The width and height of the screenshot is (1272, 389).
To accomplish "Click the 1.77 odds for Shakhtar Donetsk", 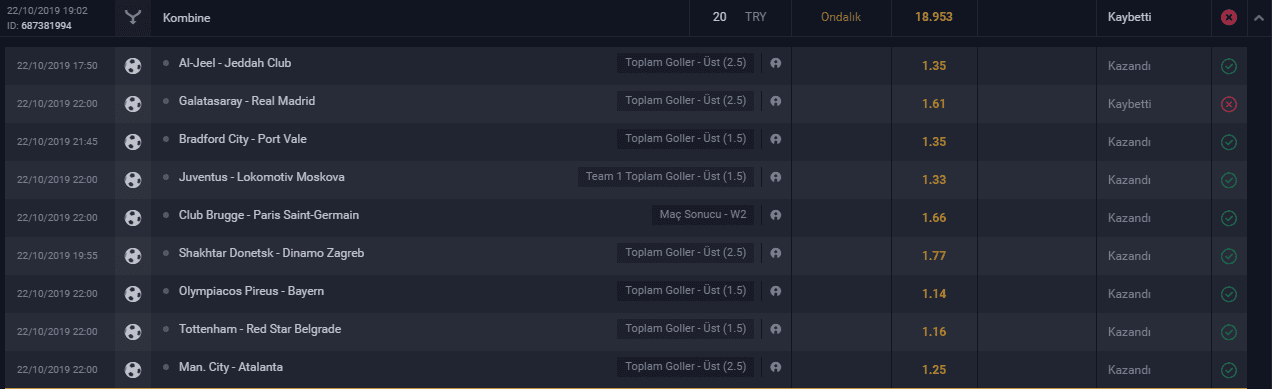I will [x=934, y=256].
